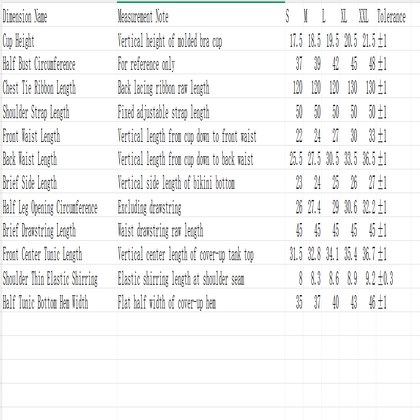Select the Dimension Name header cell
The width and height of the screenshot is (420, 420).
[x=59, y=16]
